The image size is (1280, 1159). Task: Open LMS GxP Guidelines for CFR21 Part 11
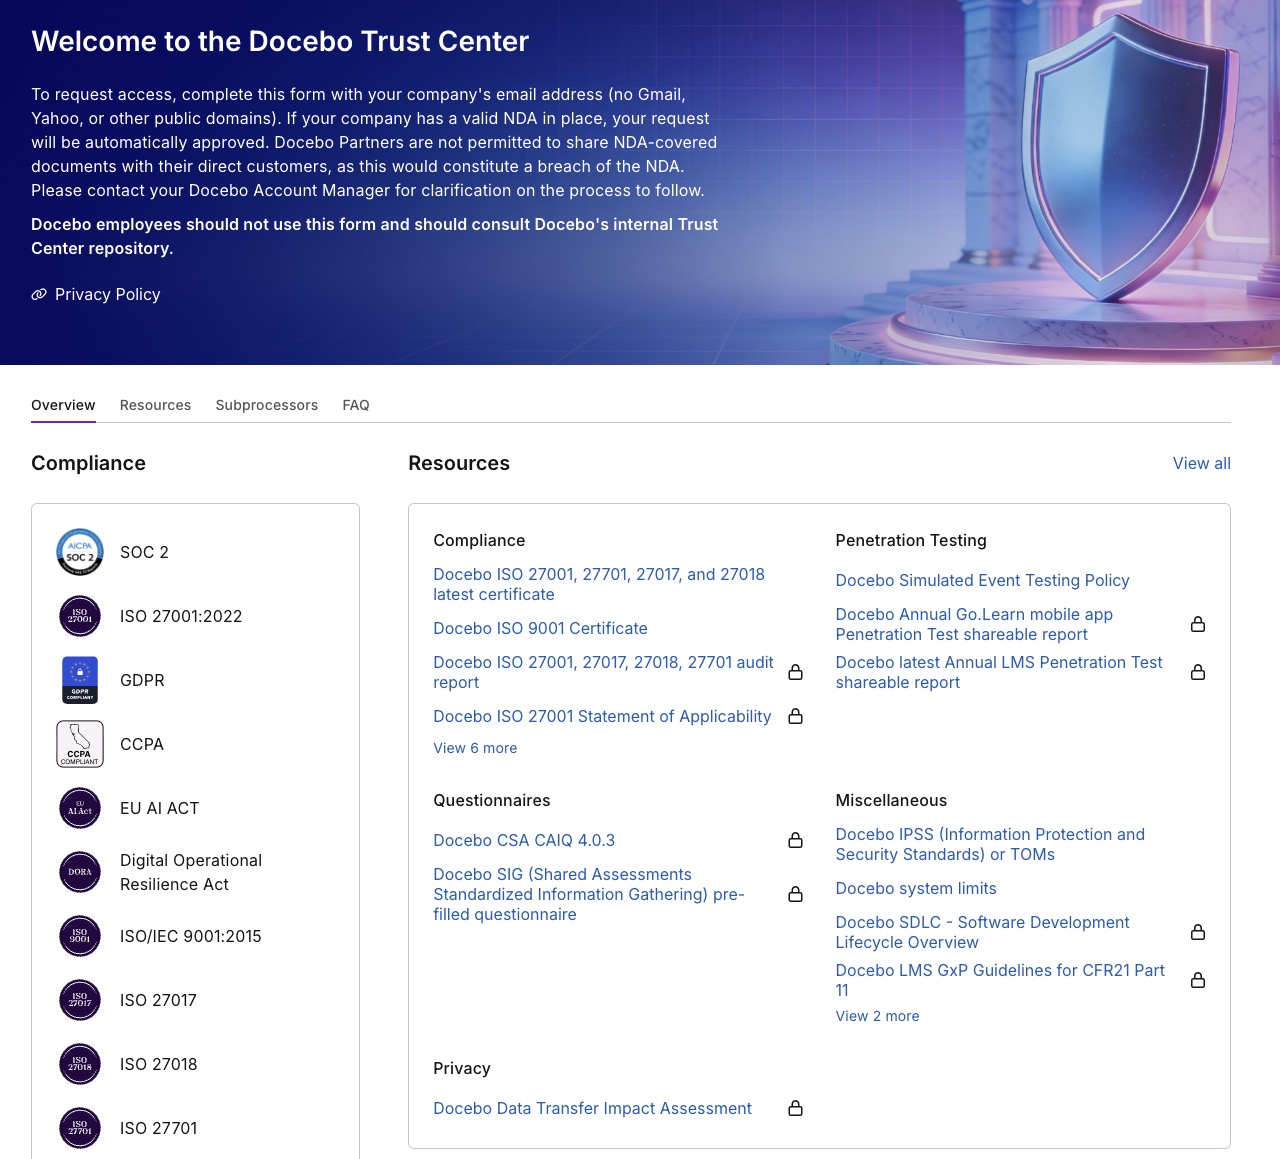tap(1000, 980)
